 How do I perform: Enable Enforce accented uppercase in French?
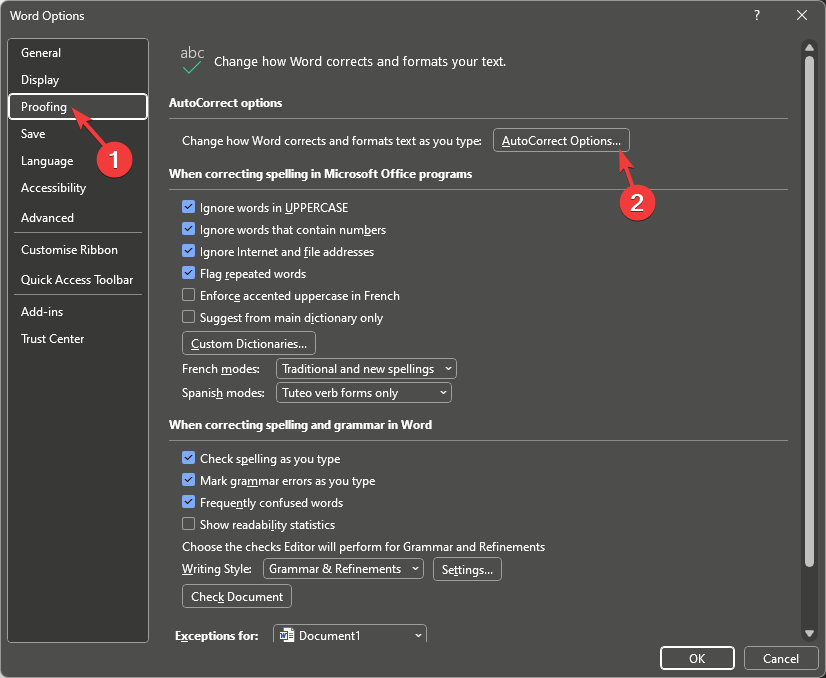pyautogui.click(x=188, y=296)
